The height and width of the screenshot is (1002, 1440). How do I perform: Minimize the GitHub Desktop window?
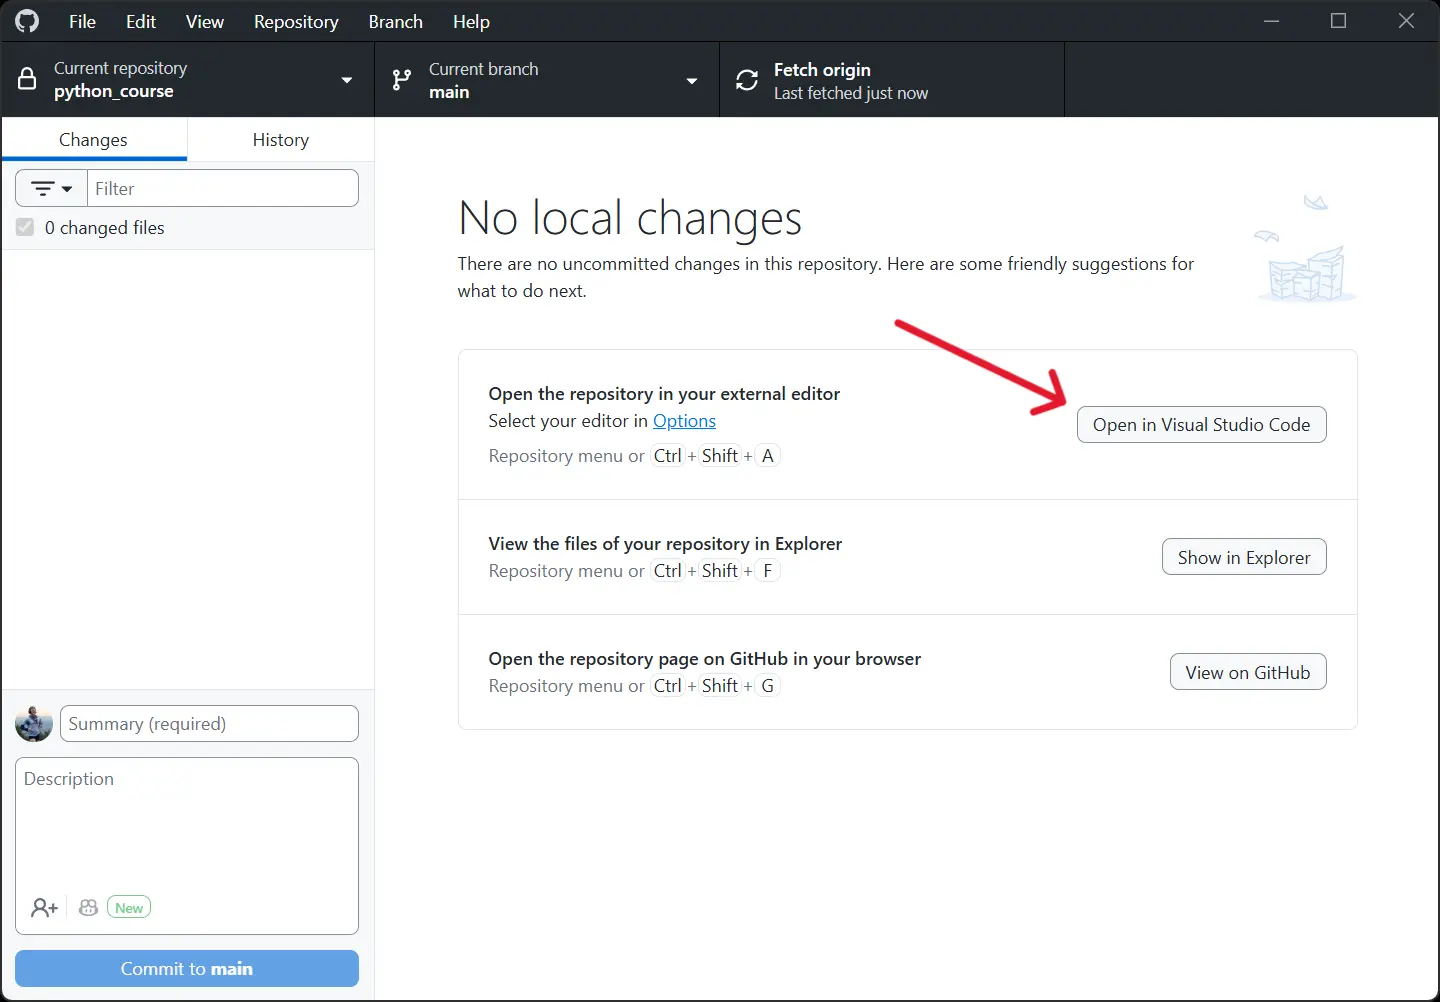pos(1272,21)
